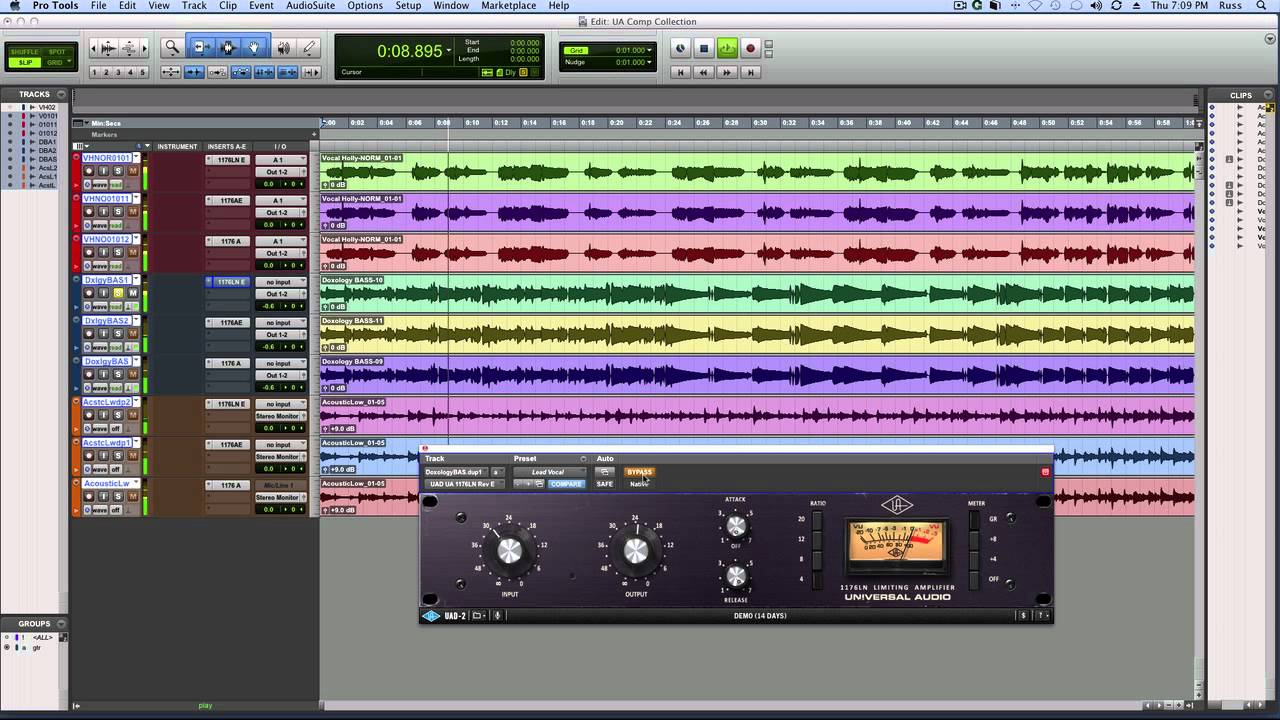
Task: Click the Rewind transport button
Action: tap(704, 72)
